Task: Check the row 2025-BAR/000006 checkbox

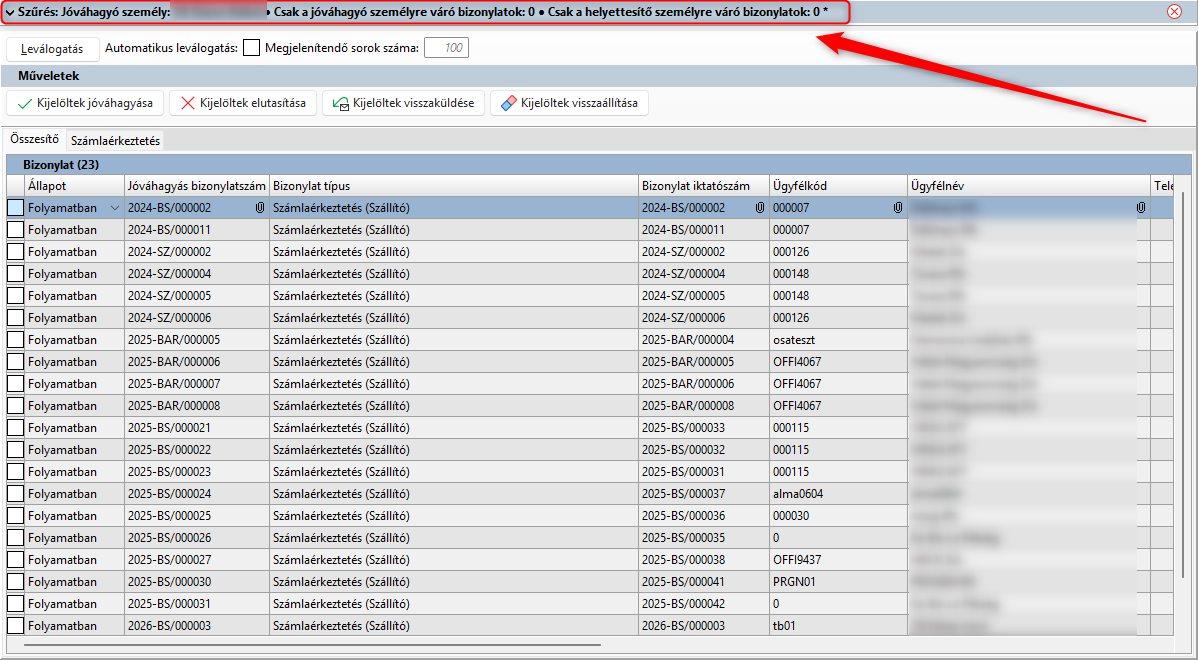Action: point(15,361)
